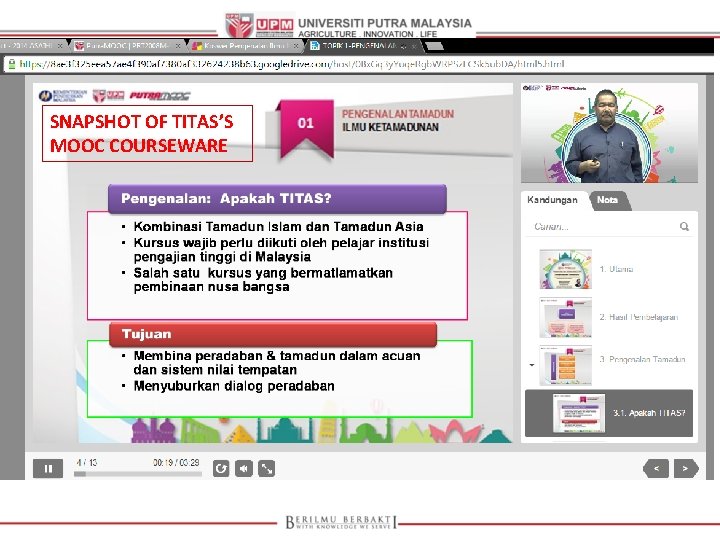Collapse the Pengenalan Tamadun section arrow
720x540 pixels.
(x=532, y=365)
